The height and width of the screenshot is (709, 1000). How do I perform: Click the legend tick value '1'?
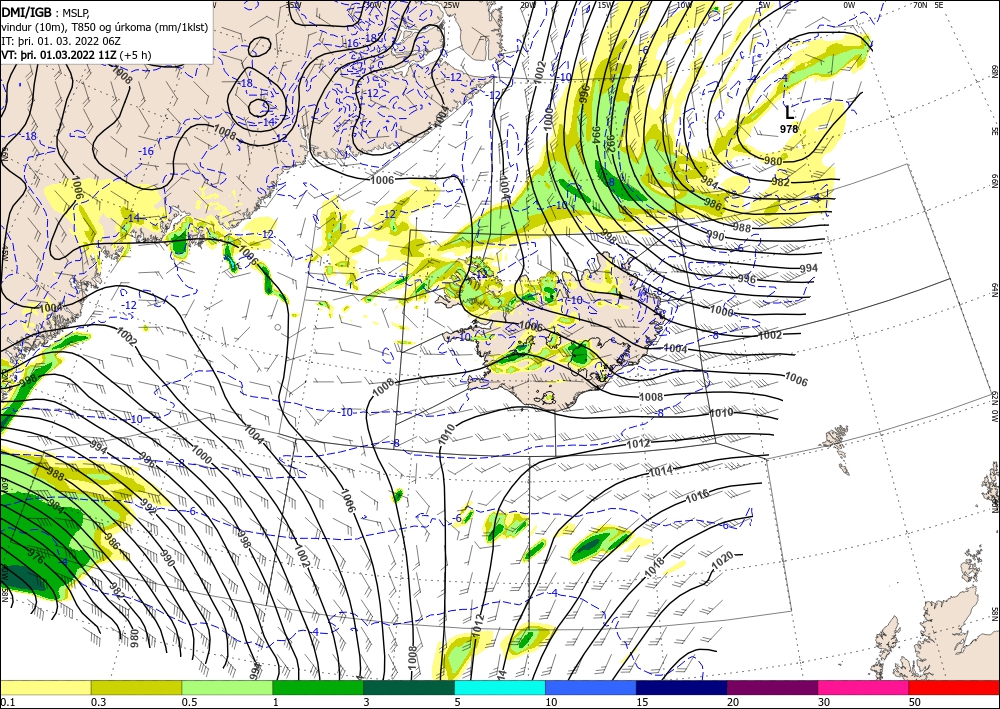[275, 702]
